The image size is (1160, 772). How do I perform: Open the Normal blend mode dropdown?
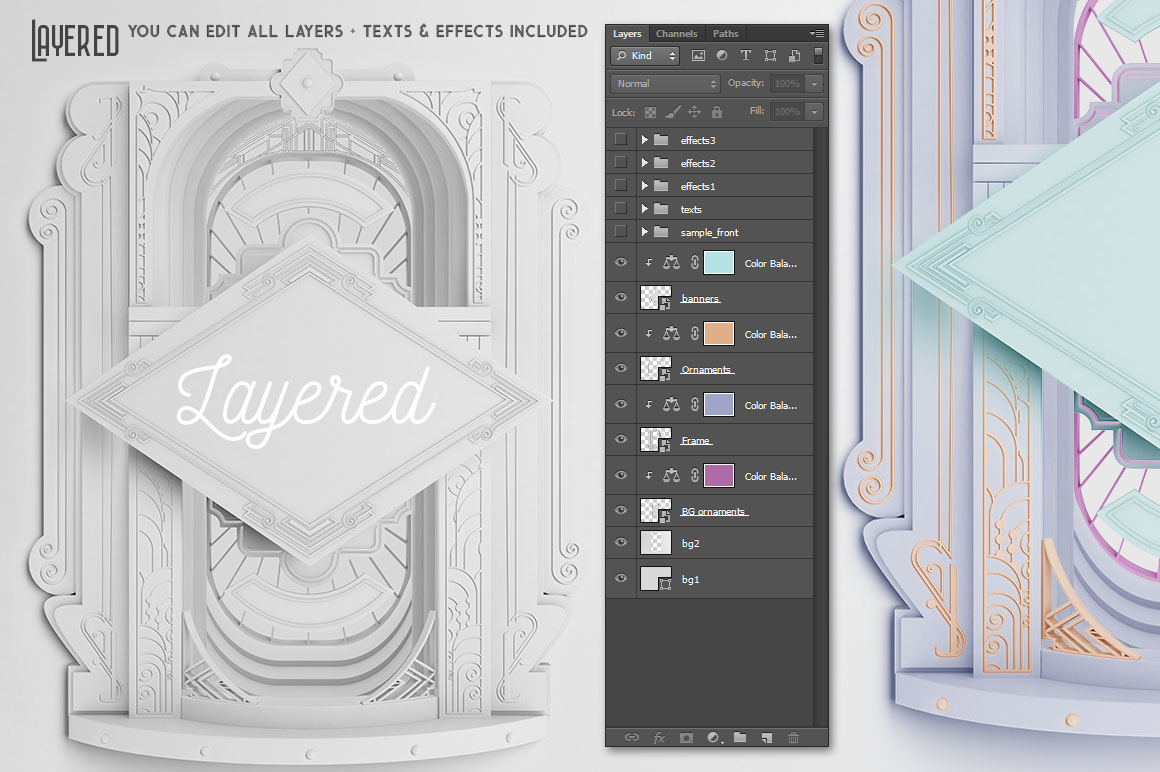click(667, 84)
